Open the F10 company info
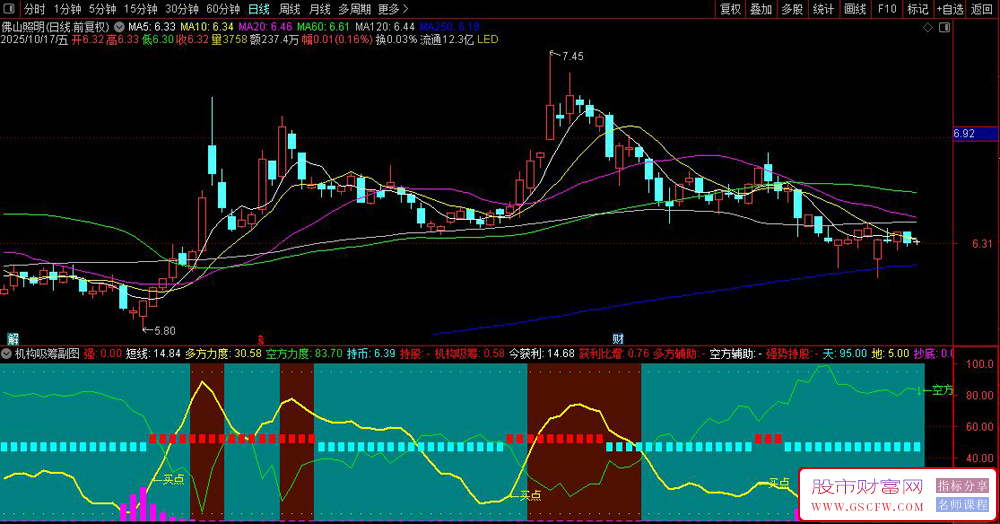Image resolution: width=1000 pixels, height=524 pixels. [887, 9]
